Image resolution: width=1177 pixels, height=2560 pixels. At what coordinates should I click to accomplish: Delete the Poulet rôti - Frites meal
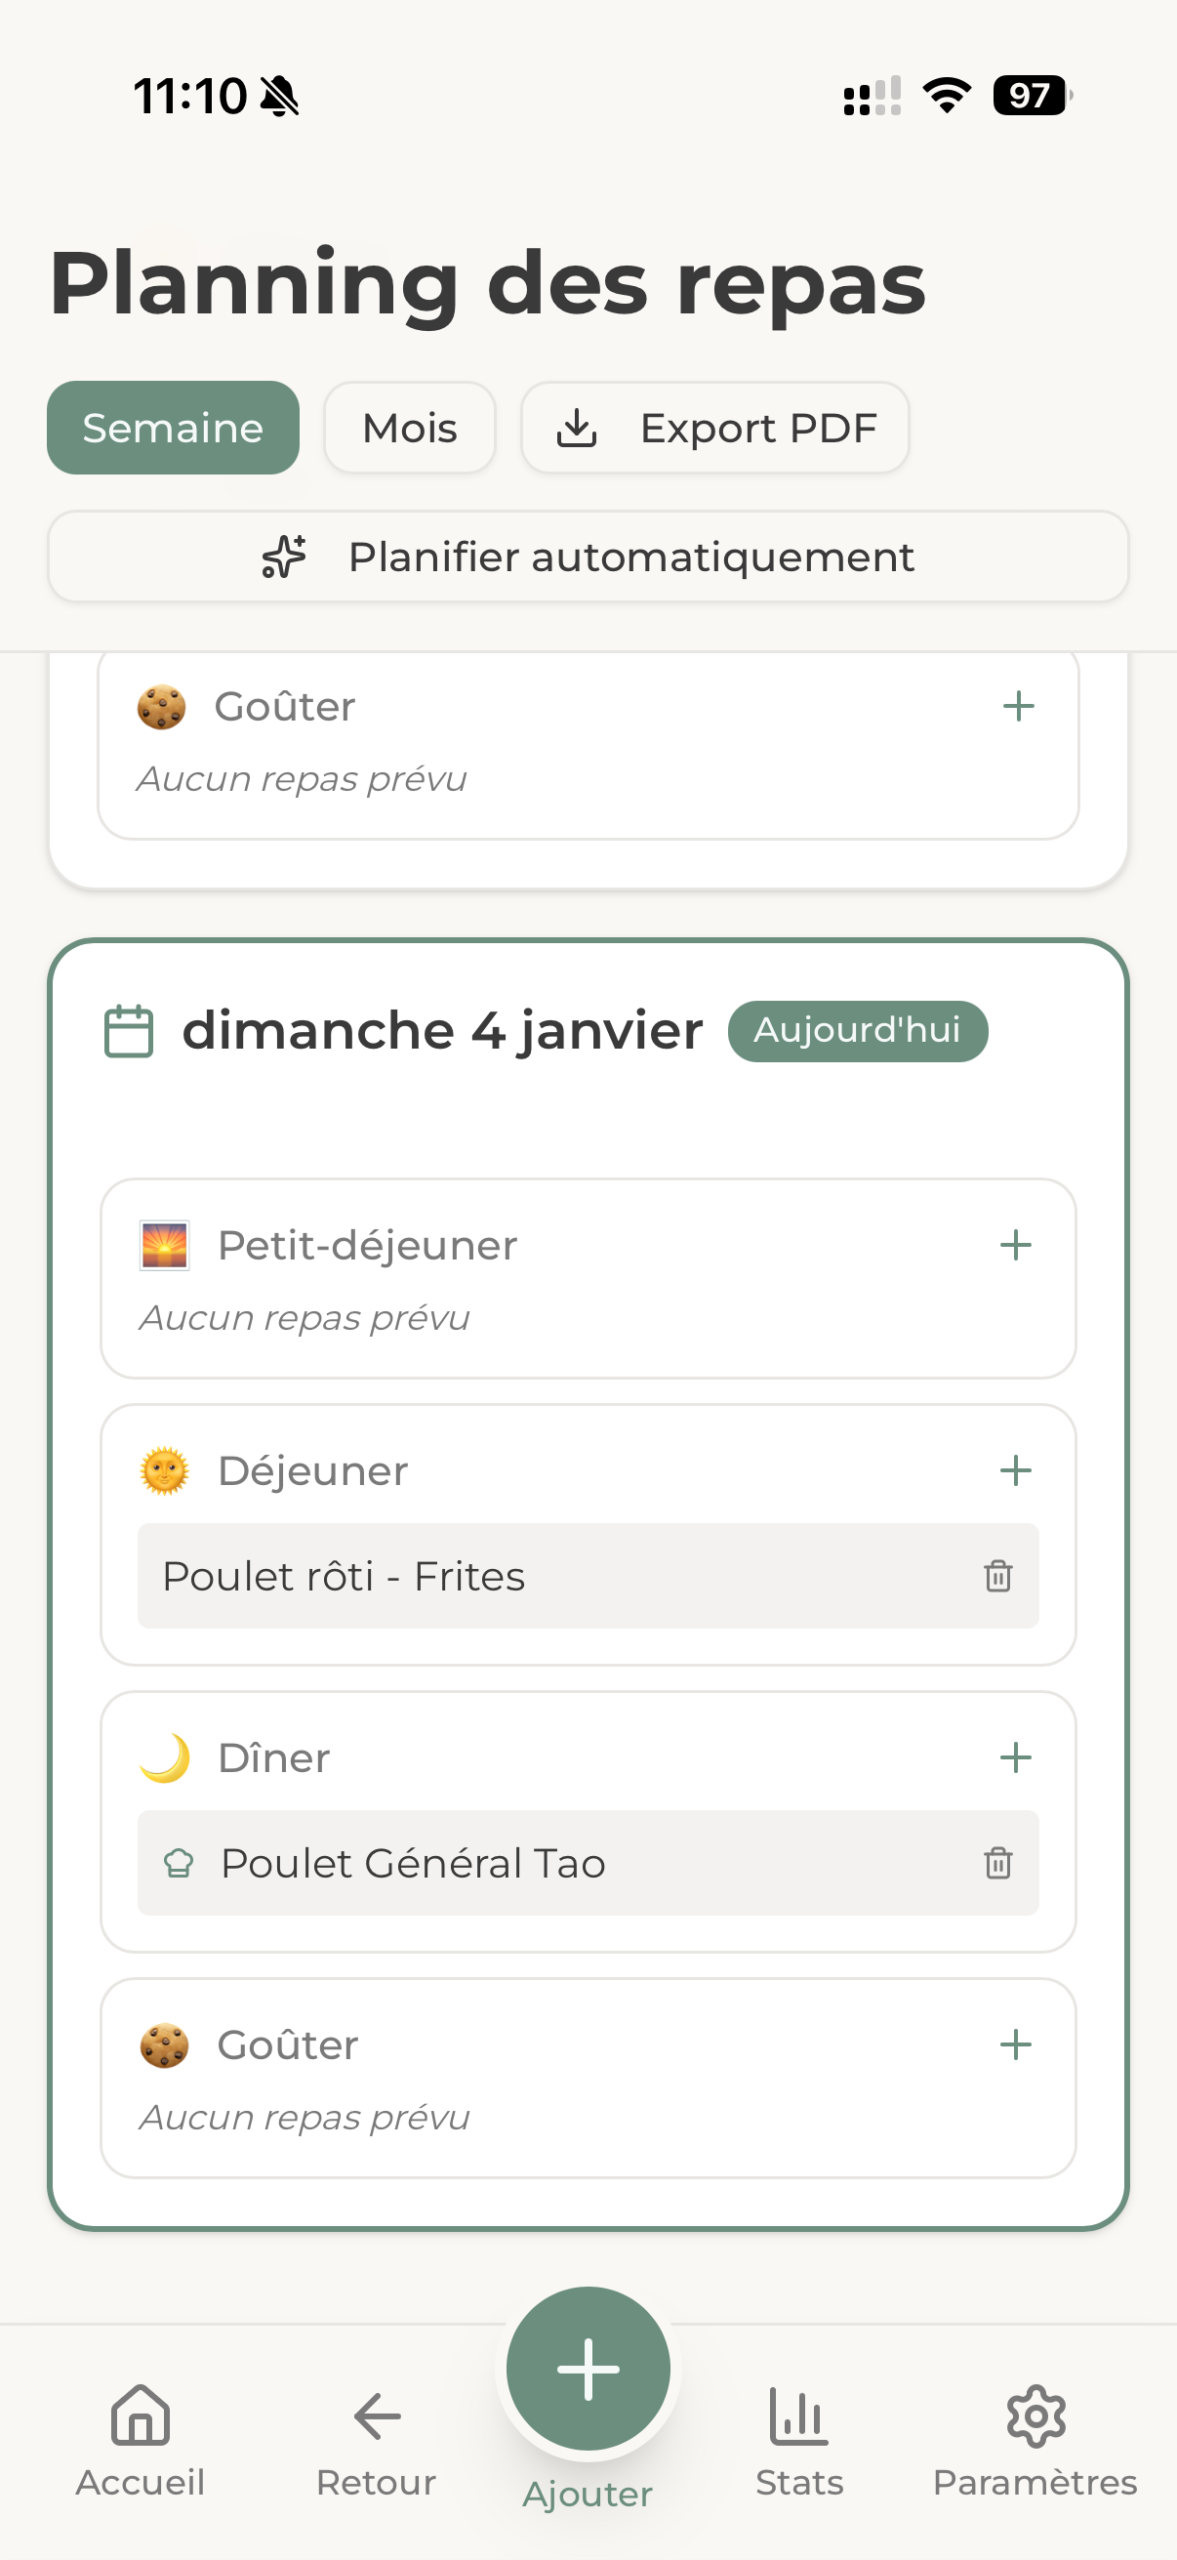click(x=997, y=1576)
